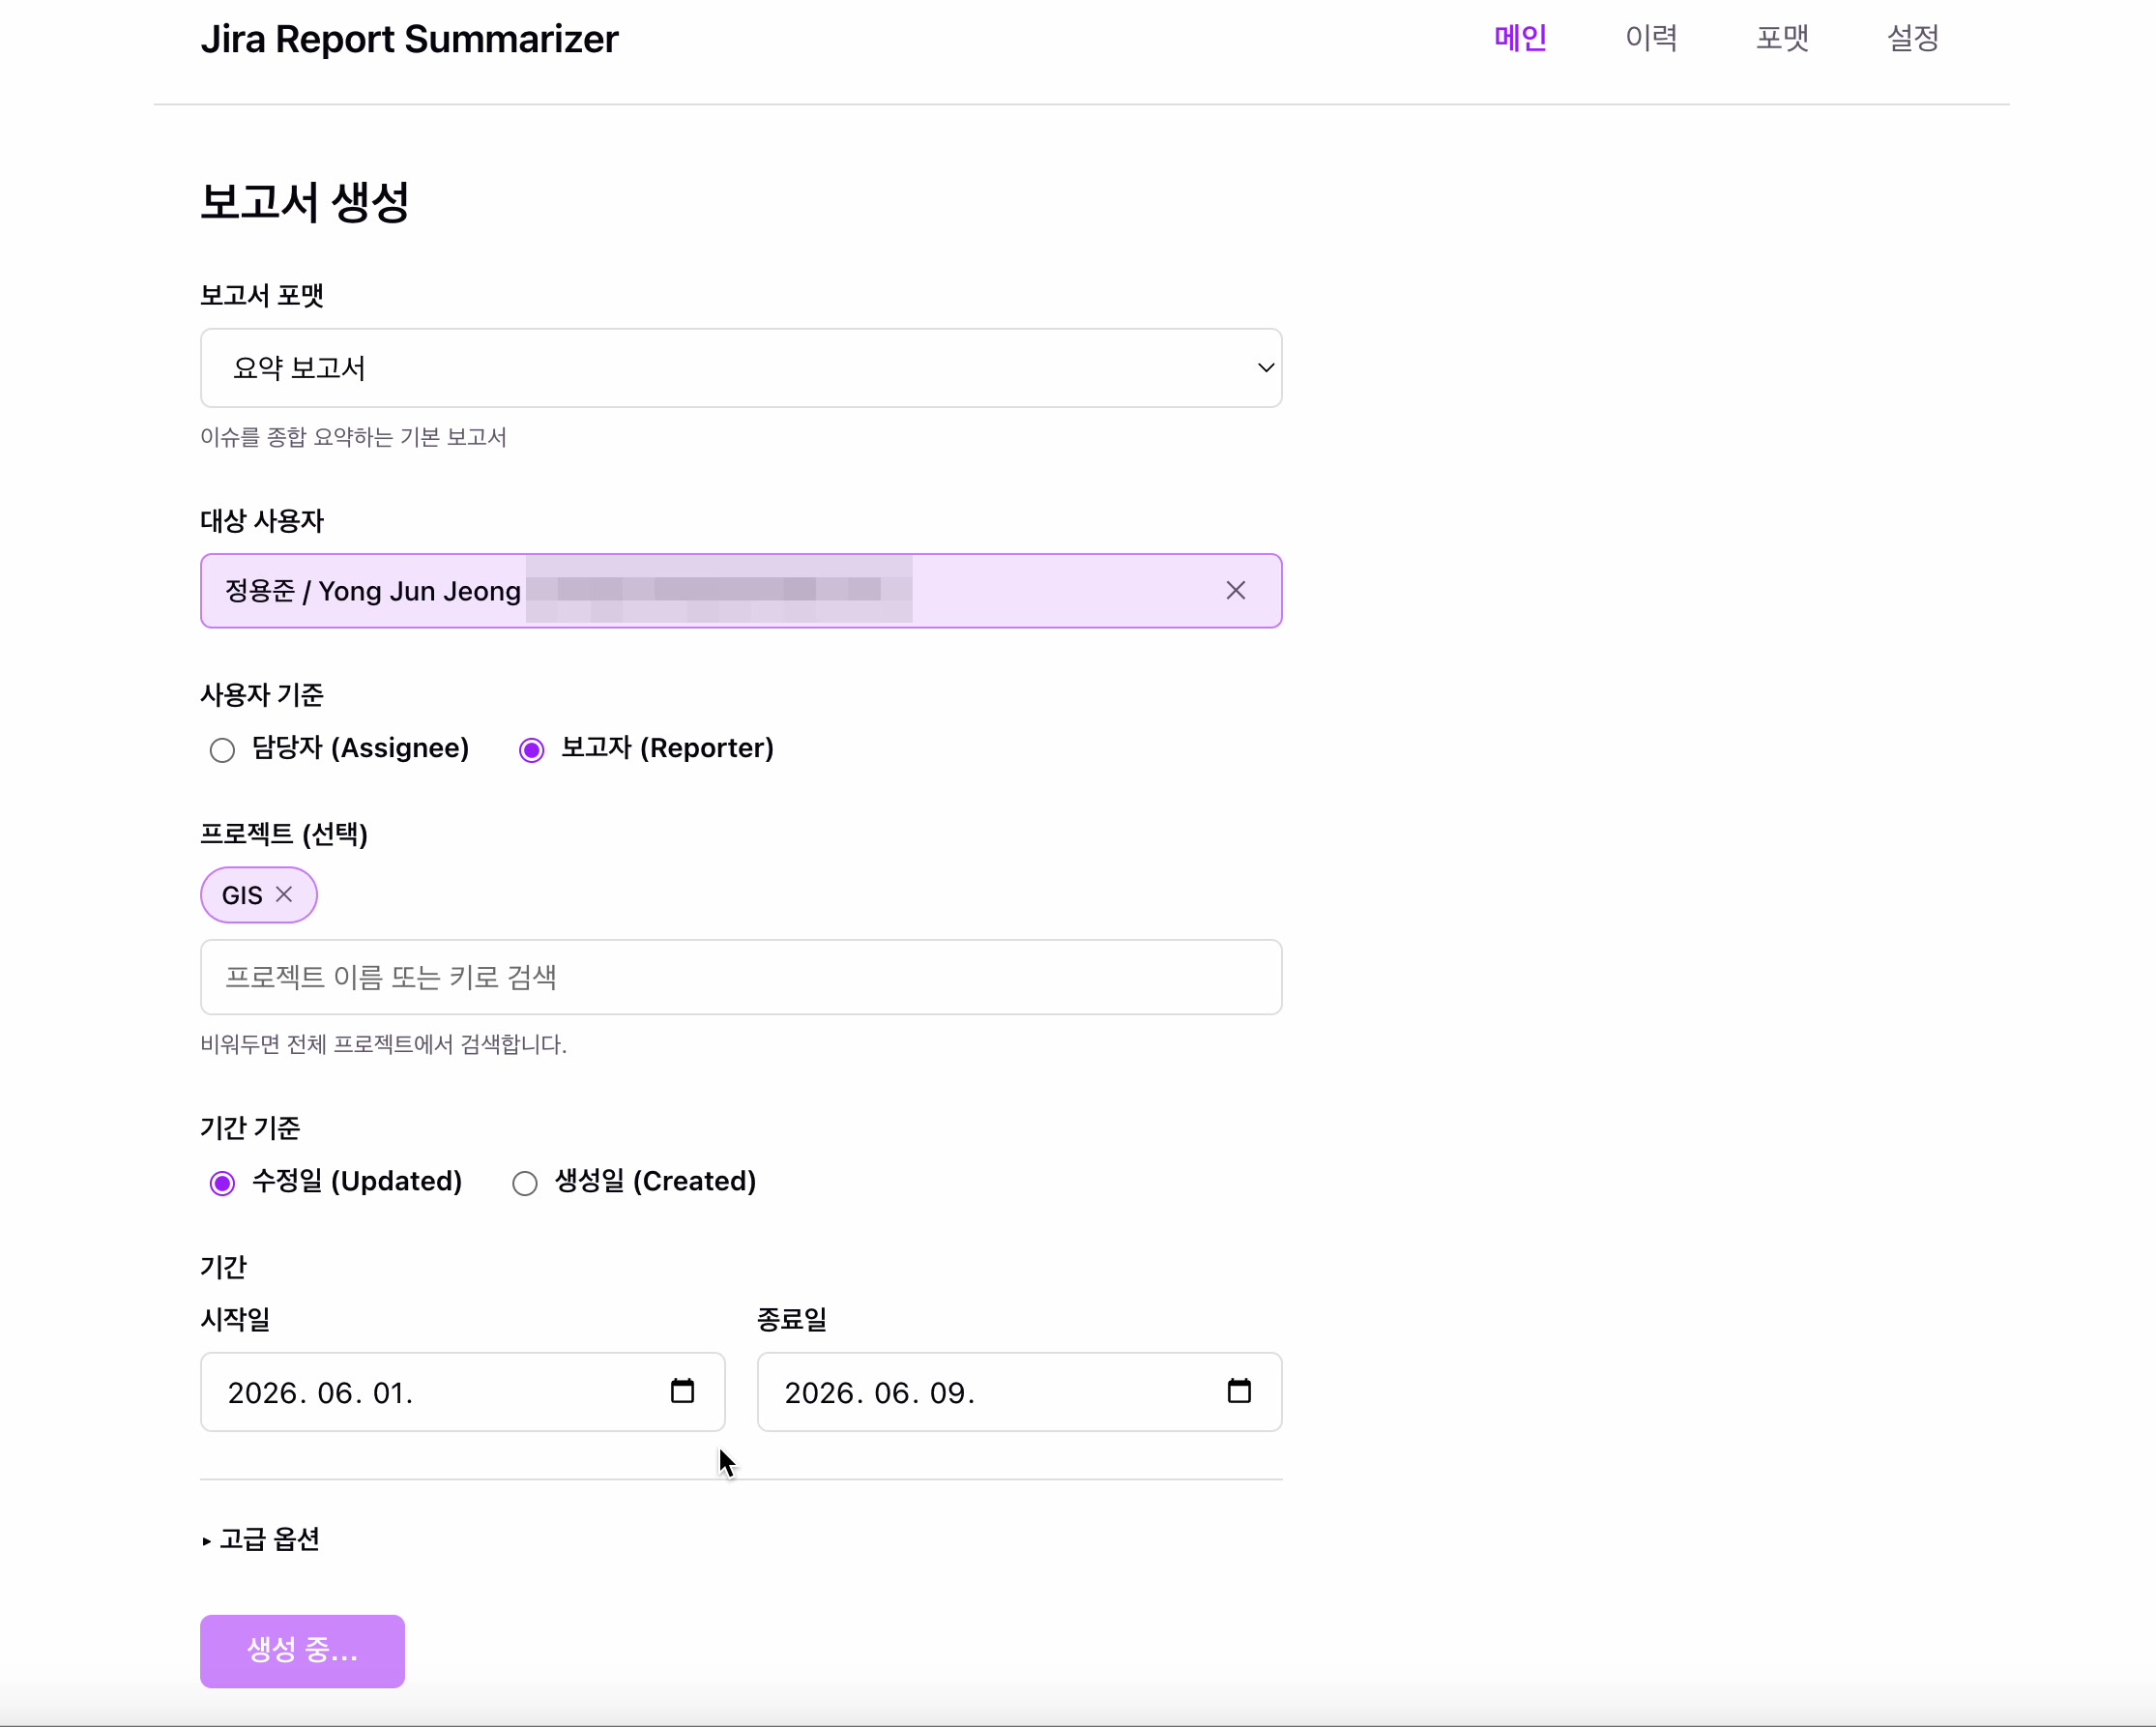Click the 보고서 포맷 label

pyautogui.click(x=262, y=295)
